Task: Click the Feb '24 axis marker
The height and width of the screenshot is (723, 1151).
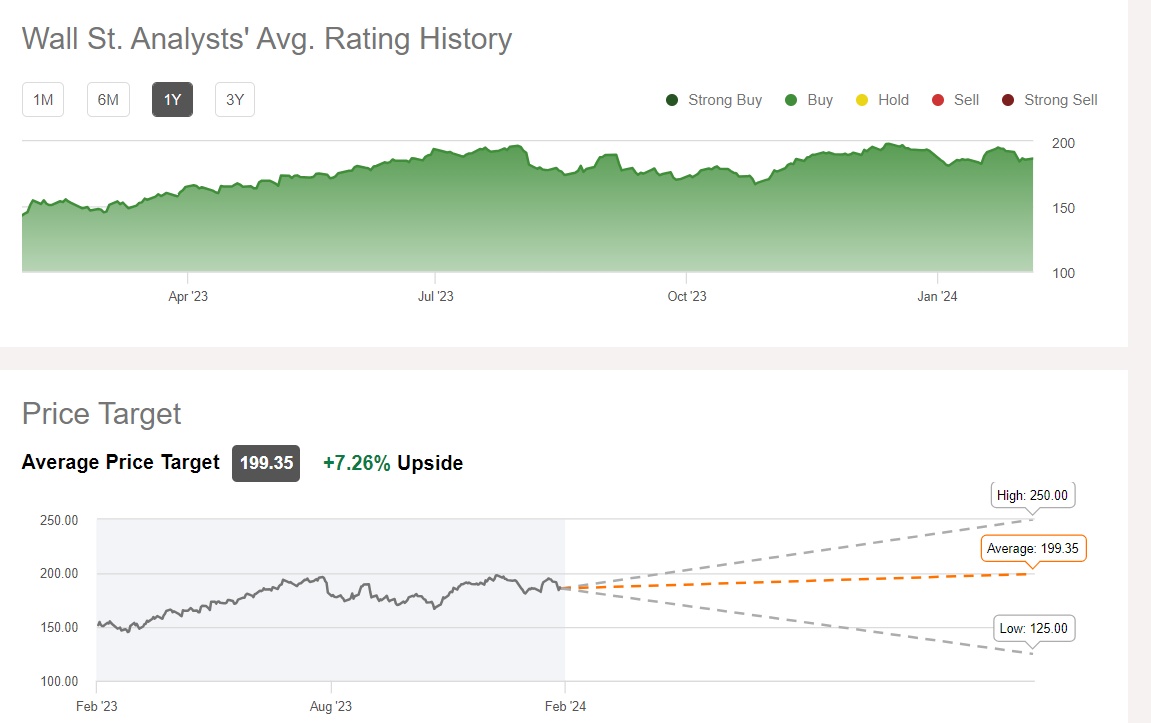Action: (565, 706)
